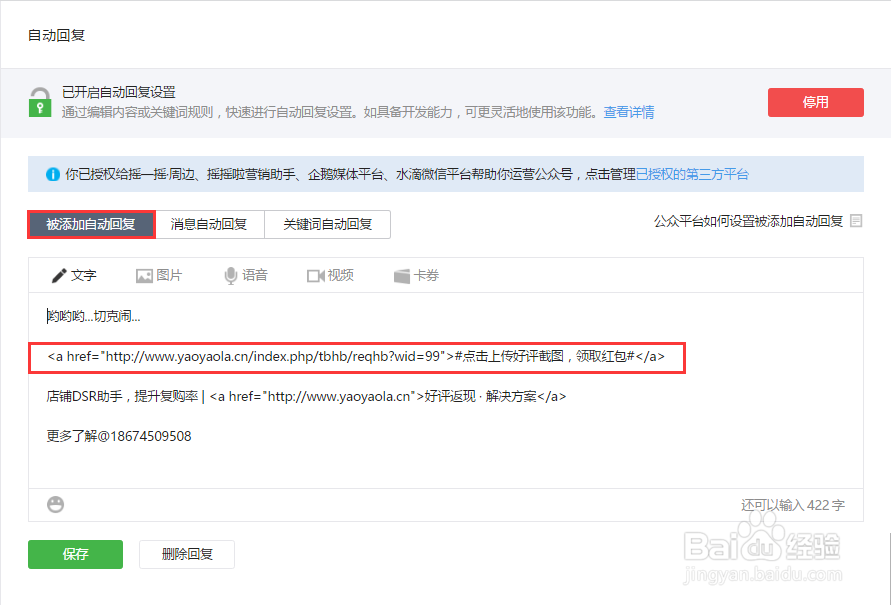
Task: Click the 自动回复 page heading
Action: coord(56,35)
